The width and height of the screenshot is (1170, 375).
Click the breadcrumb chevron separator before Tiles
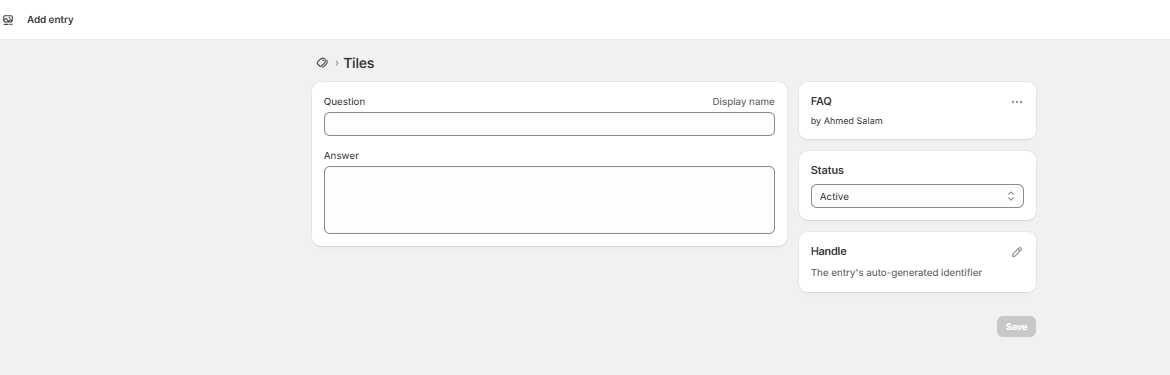click(337, 63)
